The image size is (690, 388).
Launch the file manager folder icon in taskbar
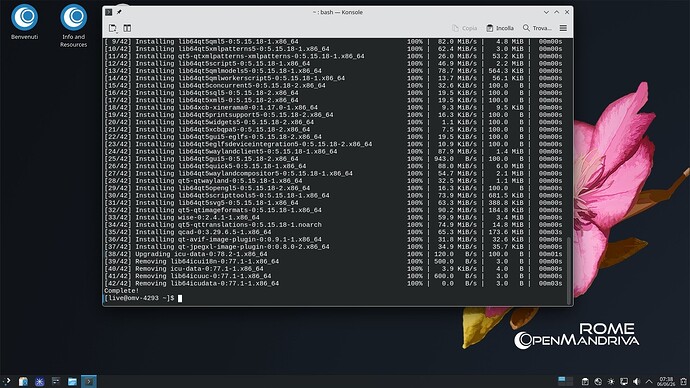[72, 381]
